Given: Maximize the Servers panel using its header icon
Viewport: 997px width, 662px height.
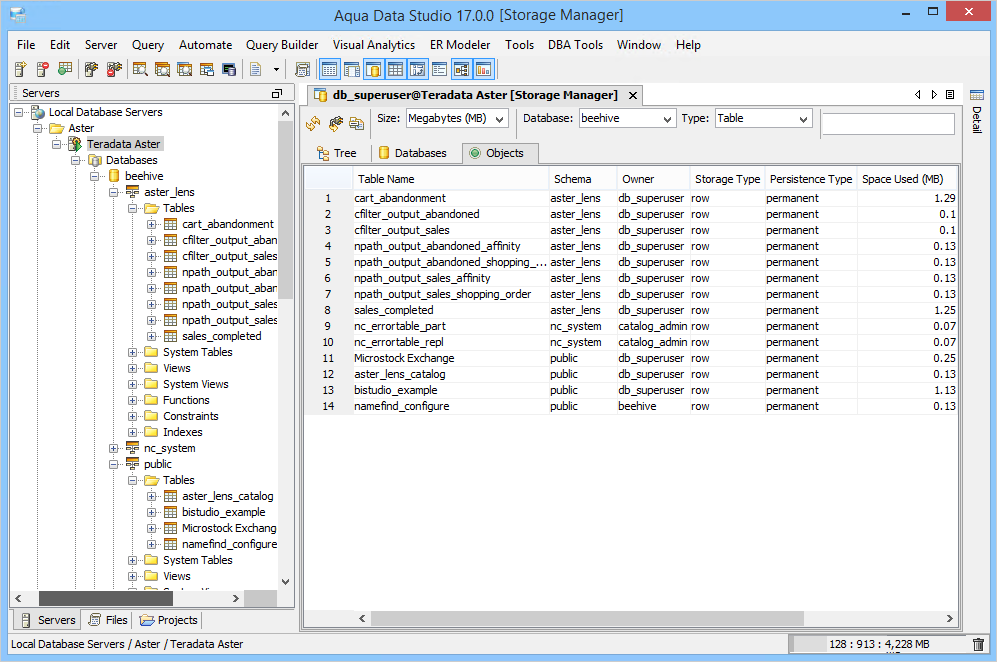Looking at the screenshot, I should click(277, 93).
